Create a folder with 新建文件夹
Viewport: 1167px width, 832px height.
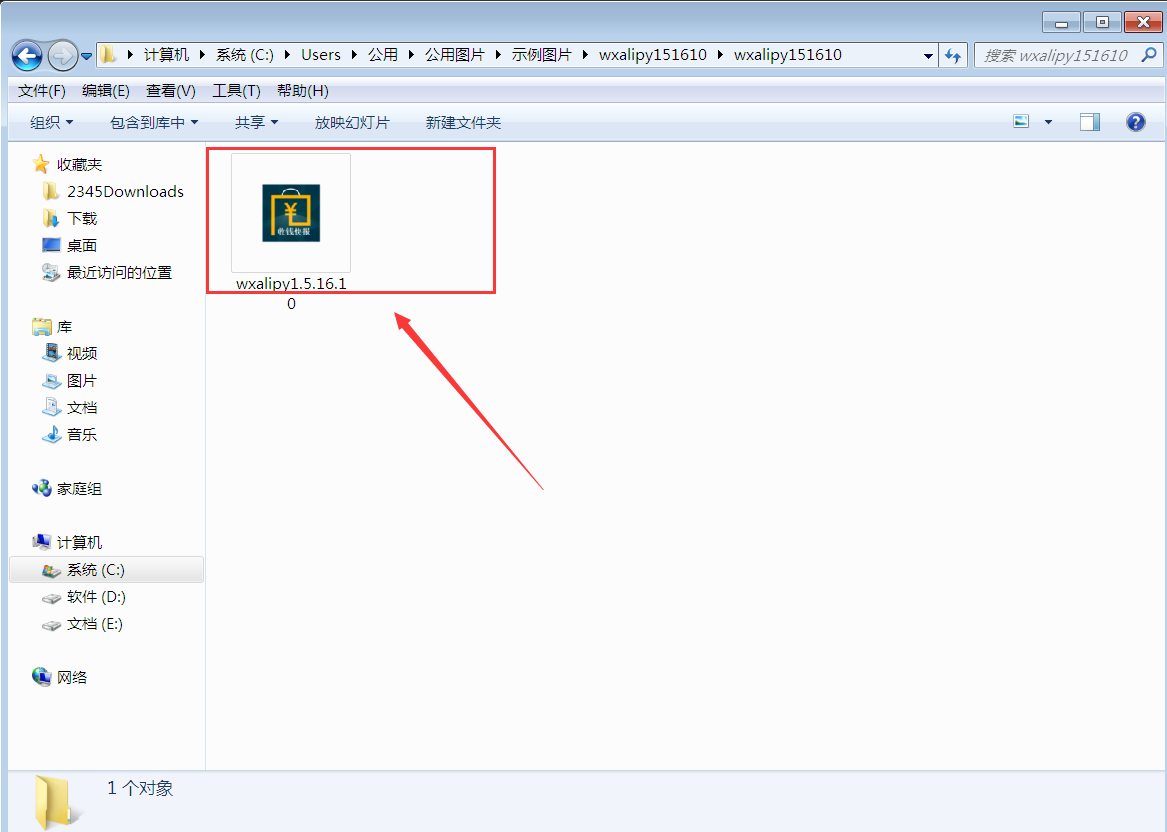(x=463, y=122)
